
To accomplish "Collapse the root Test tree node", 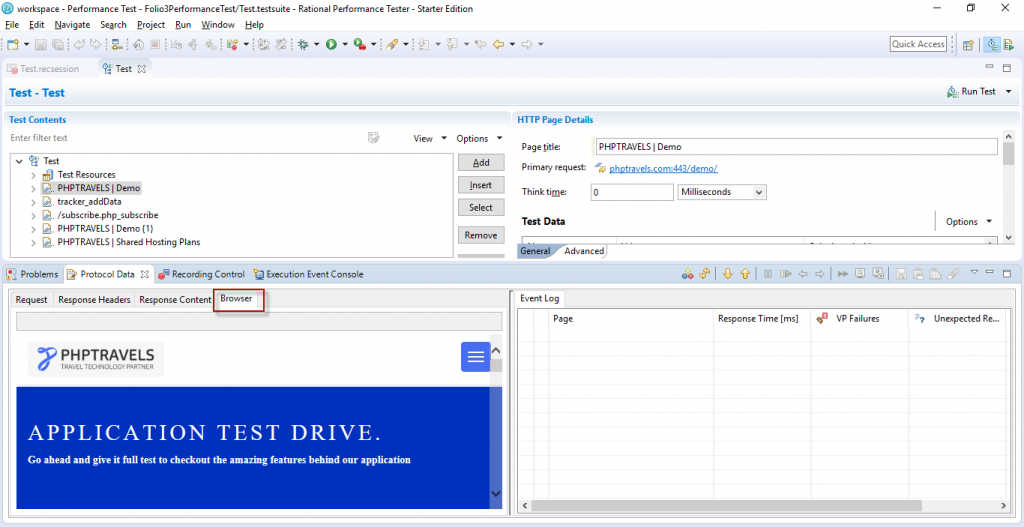I will [x=19, y=161].
